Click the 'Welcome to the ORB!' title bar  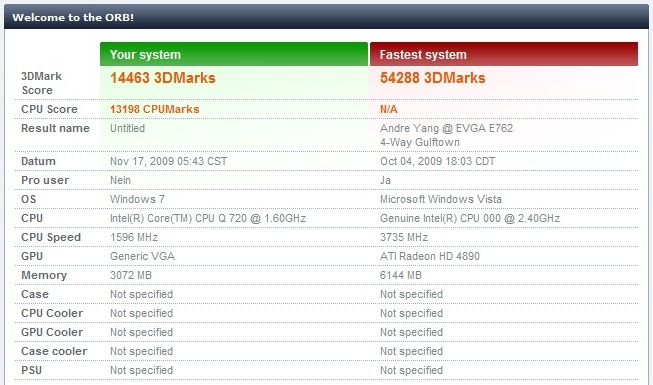coord(326,17)
